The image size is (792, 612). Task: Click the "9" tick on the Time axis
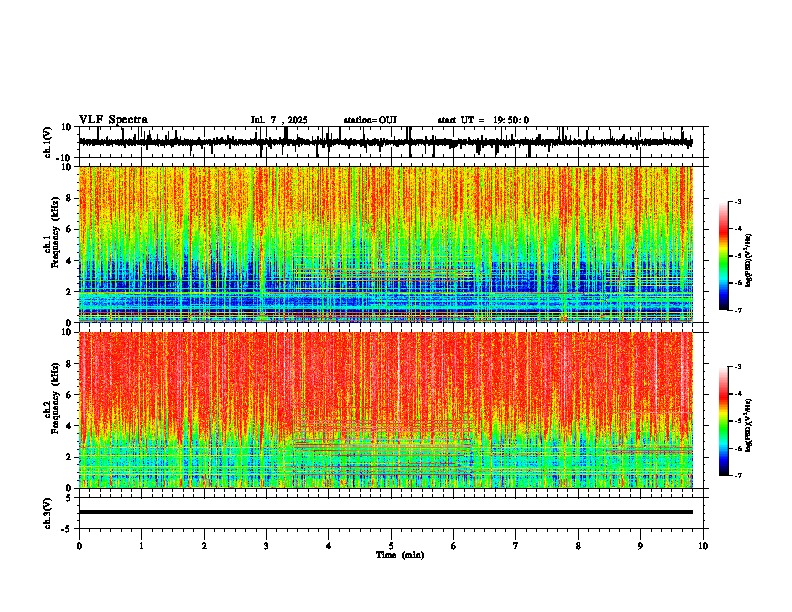click(x=640, y=546)
